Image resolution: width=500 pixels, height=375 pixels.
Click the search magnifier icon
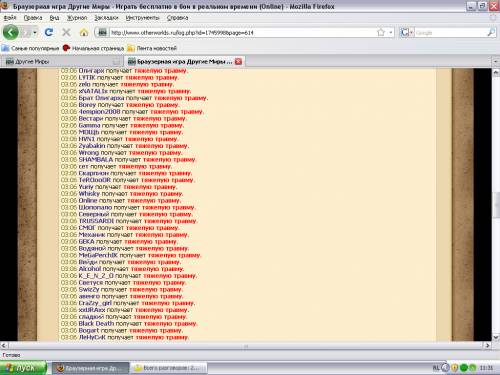491,32
